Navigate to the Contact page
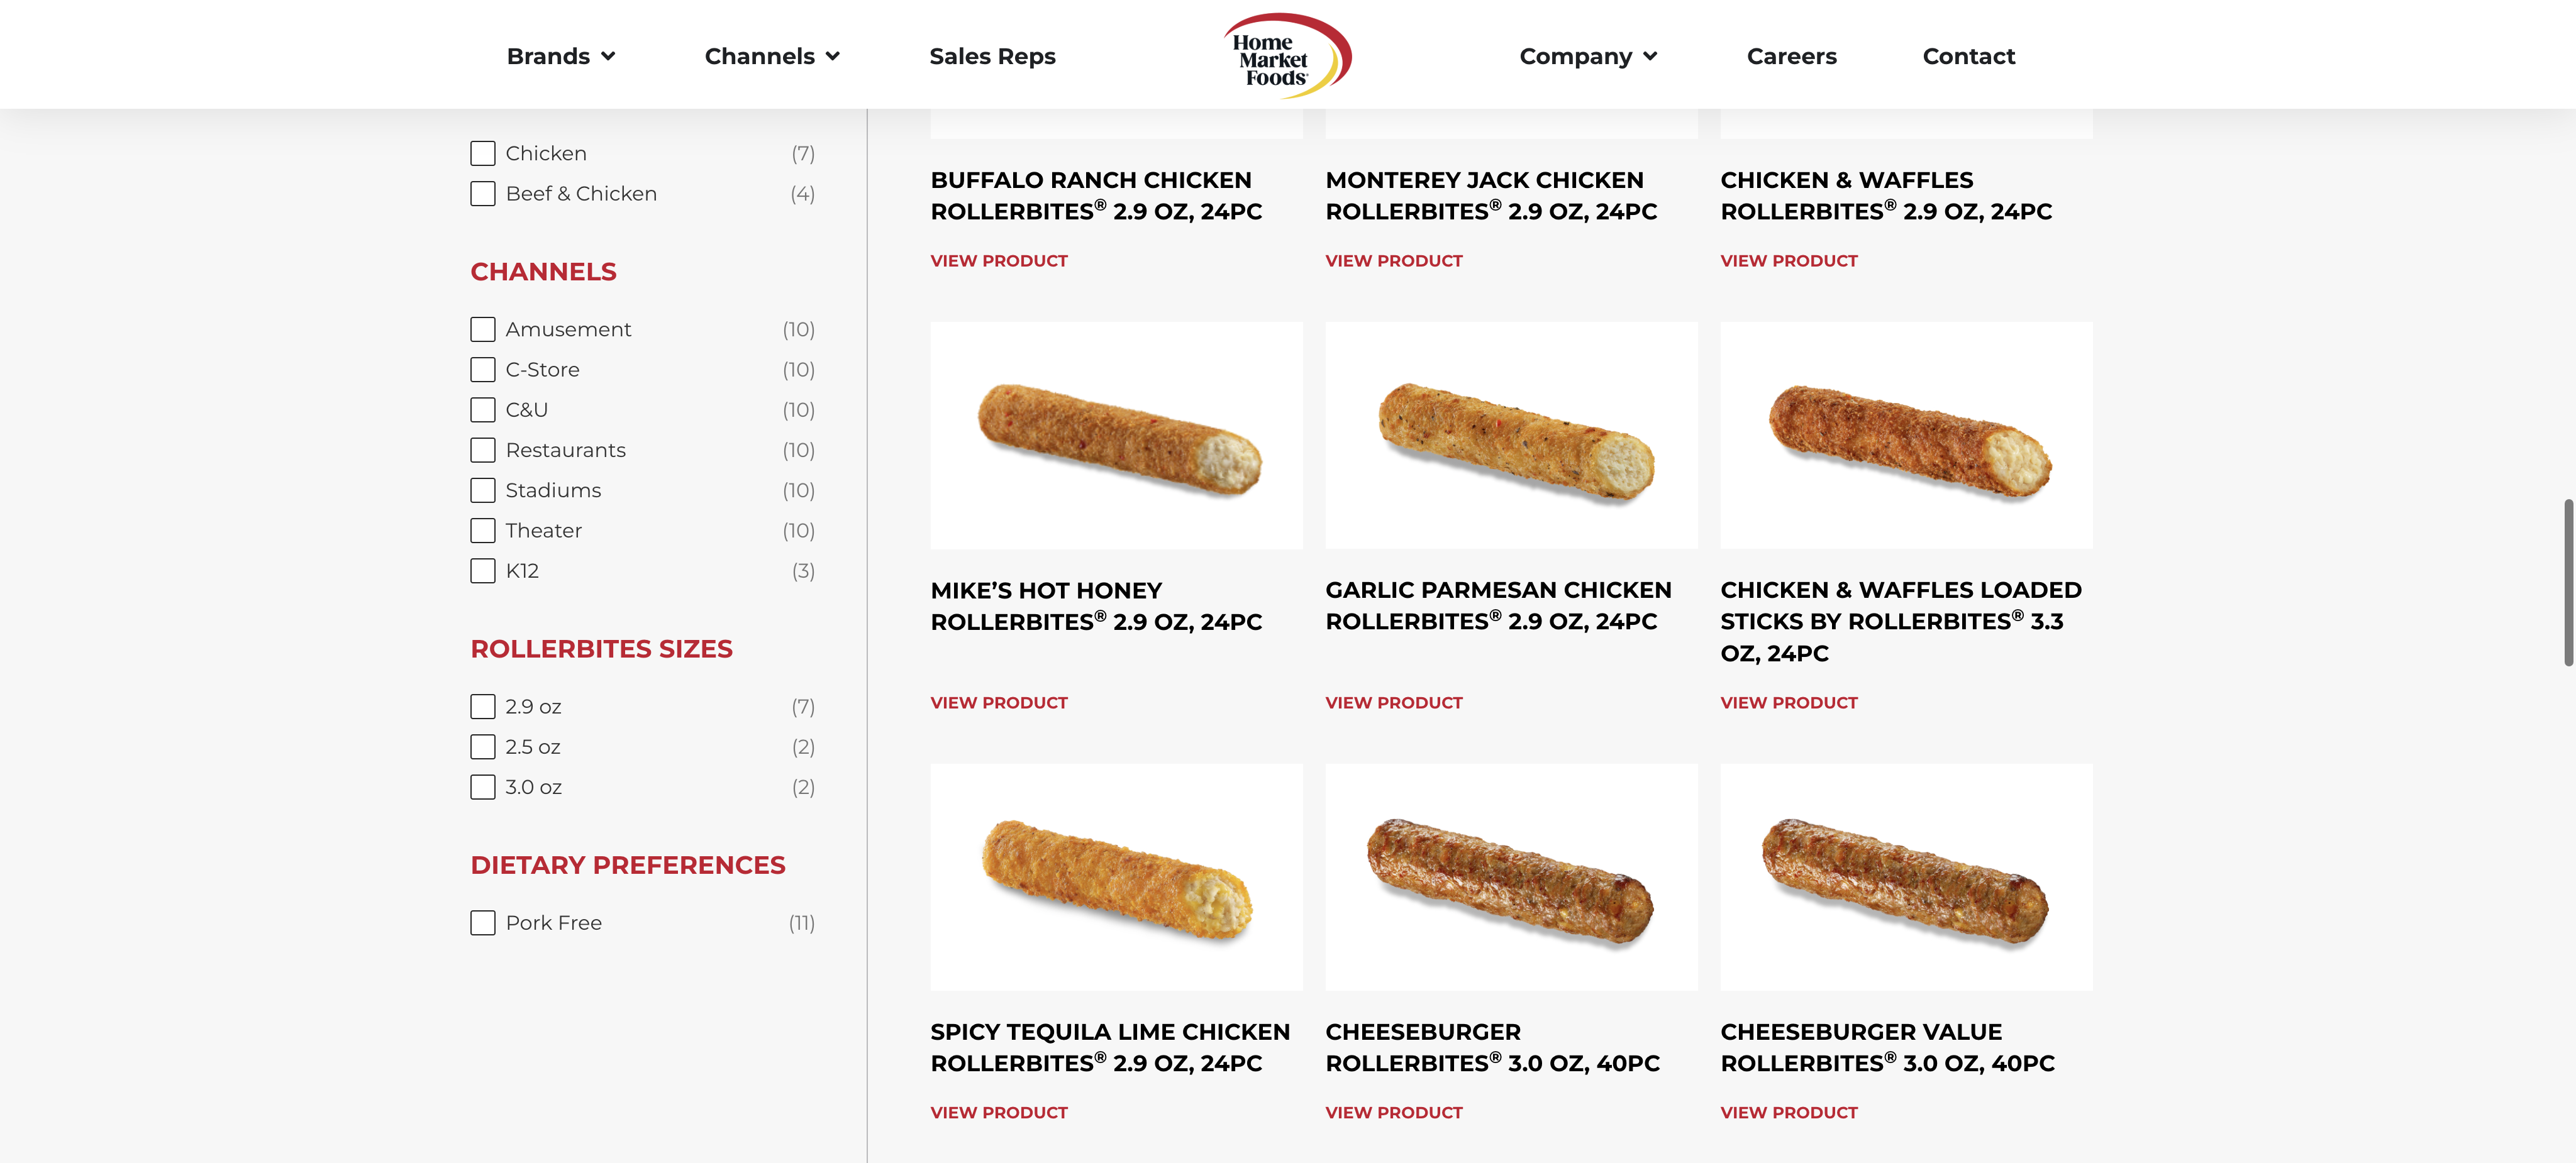Screen dimensions: 2576x1163 click(1968, 57)
